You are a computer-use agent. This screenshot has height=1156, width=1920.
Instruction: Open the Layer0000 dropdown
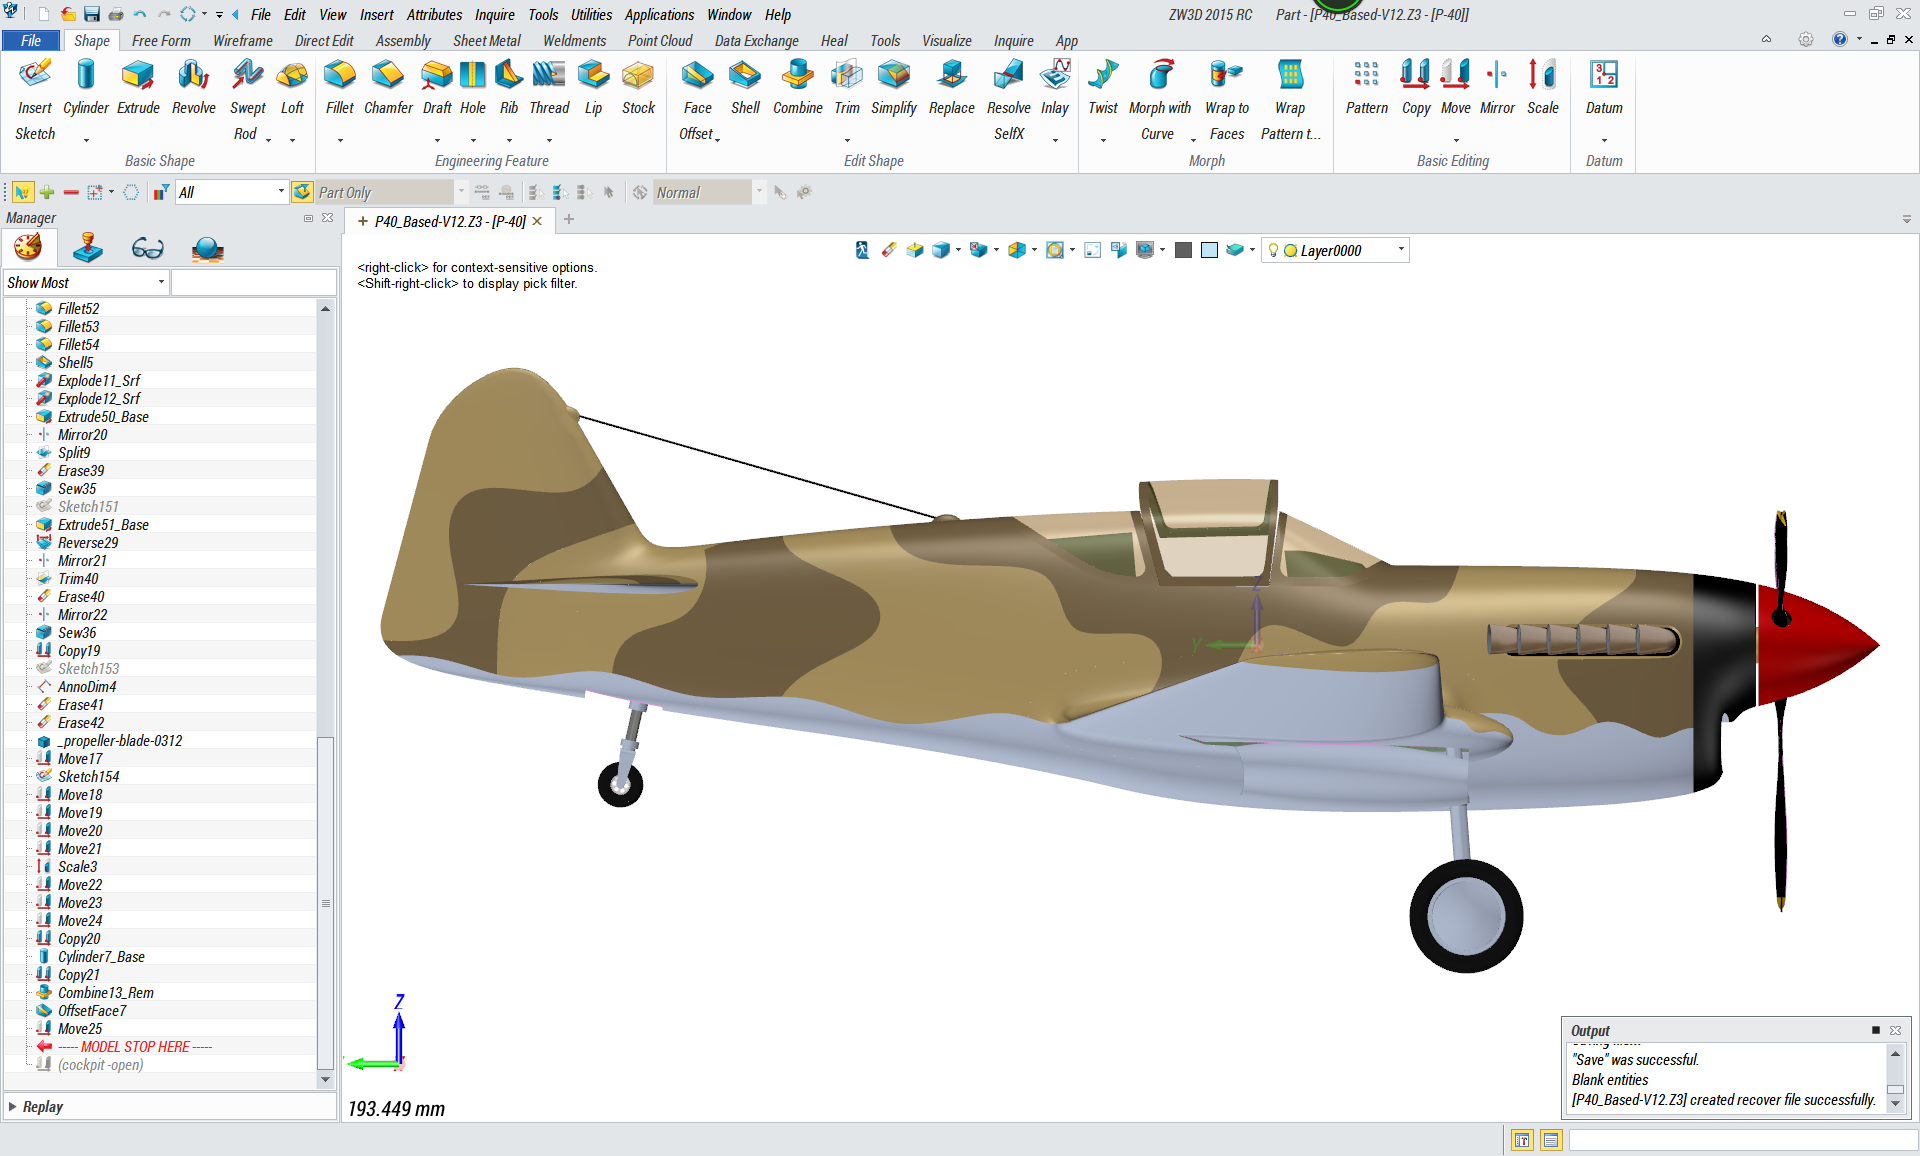(x=1400, y=250)
